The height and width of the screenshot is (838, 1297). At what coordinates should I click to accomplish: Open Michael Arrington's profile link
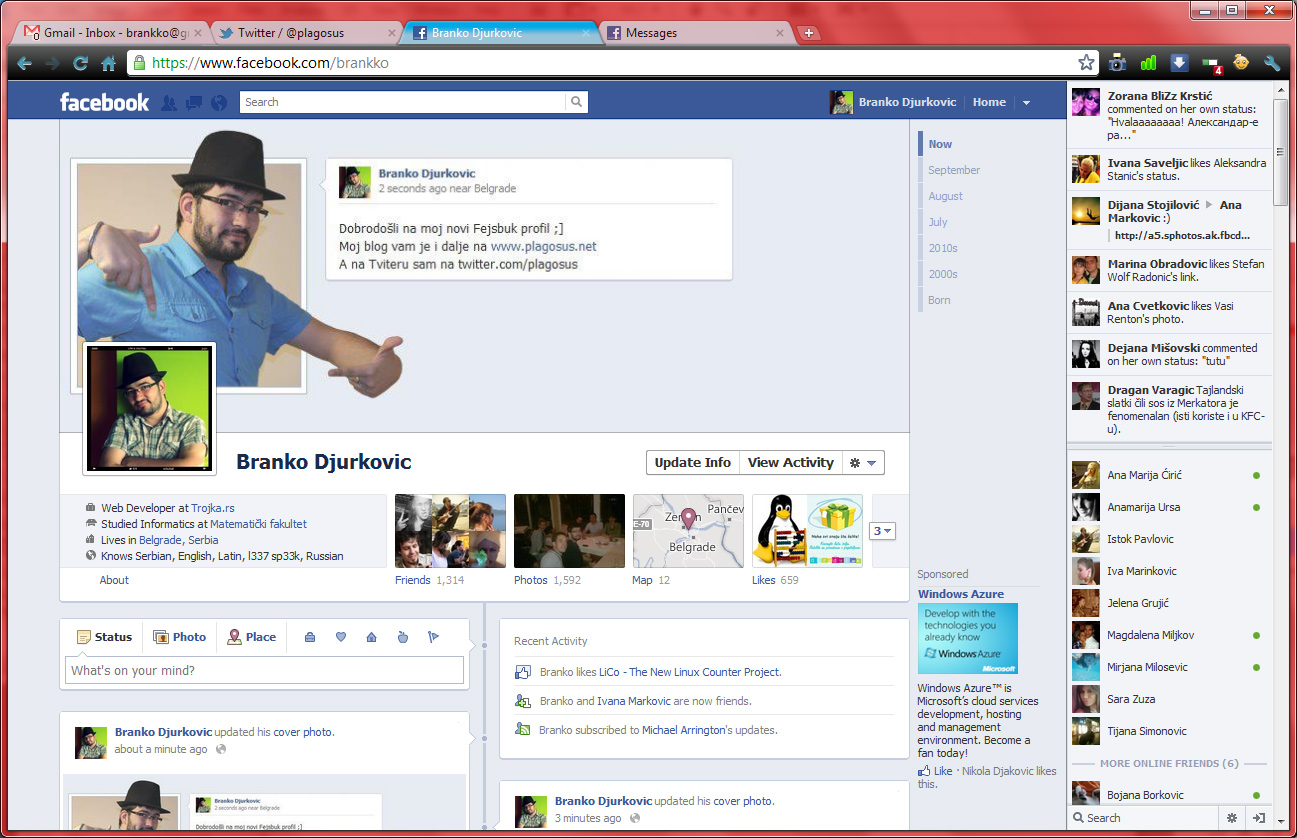tap(686, 730)
